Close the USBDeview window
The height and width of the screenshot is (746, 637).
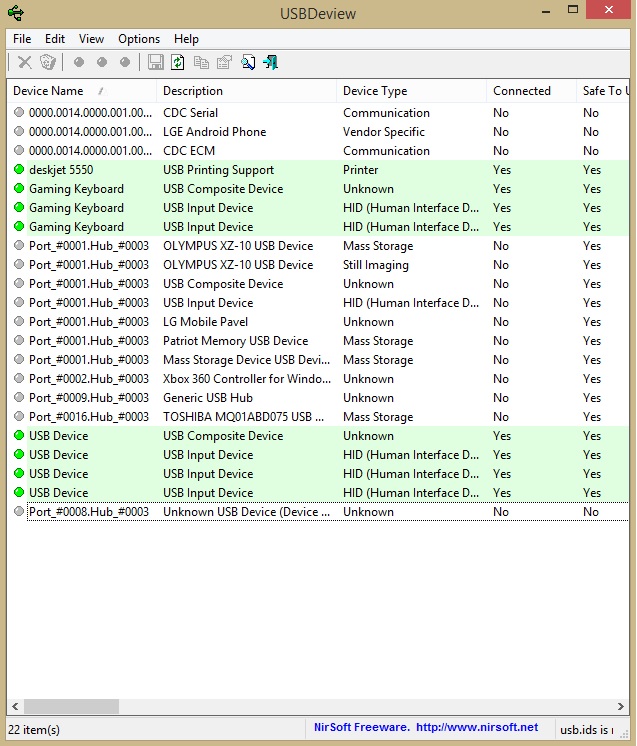[x=608, y=10]
